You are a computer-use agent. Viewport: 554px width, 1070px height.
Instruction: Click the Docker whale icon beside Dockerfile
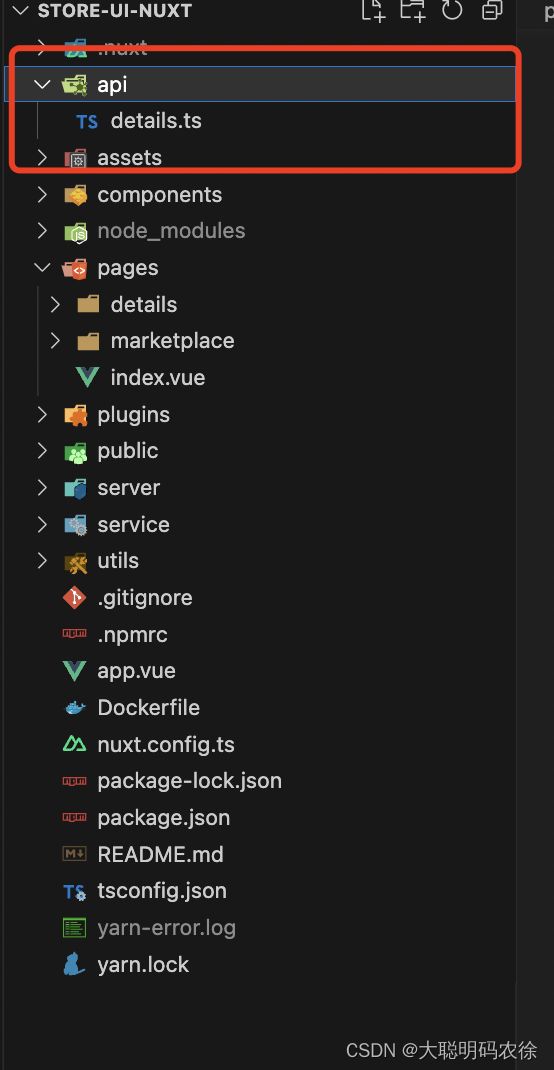75,708
